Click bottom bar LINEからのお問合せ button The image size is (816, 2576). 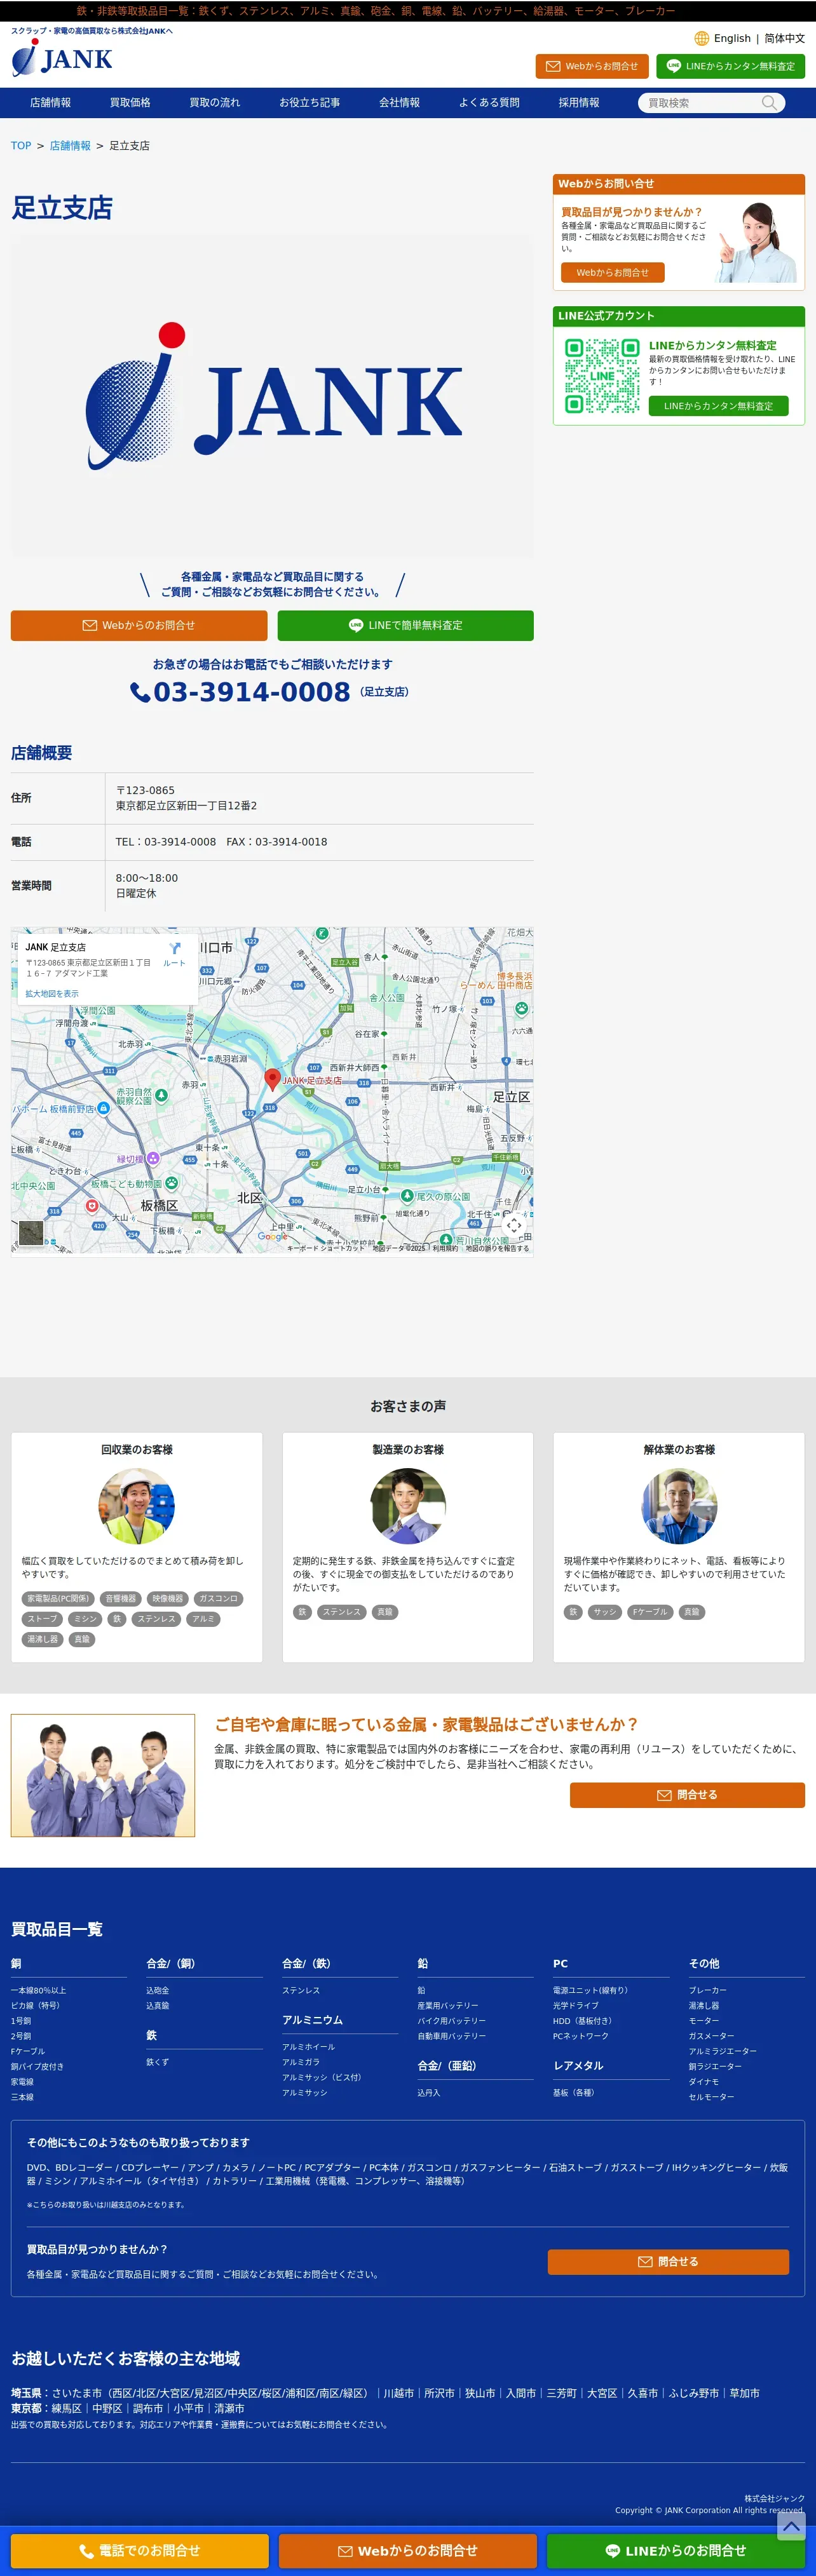click(676, 2550)
